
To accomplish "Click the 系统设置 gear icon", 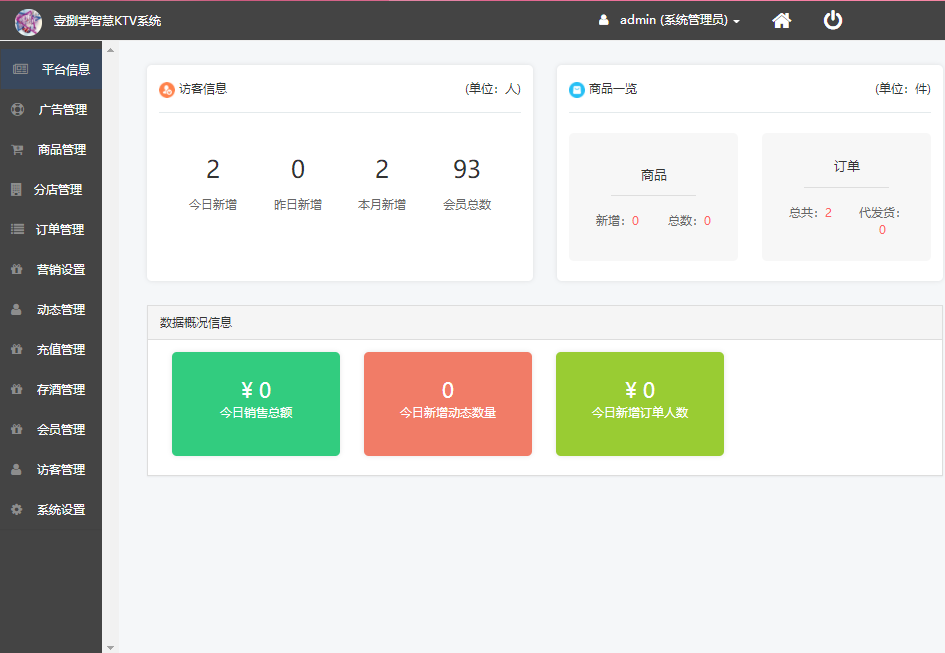I will (x=16, y=509).
